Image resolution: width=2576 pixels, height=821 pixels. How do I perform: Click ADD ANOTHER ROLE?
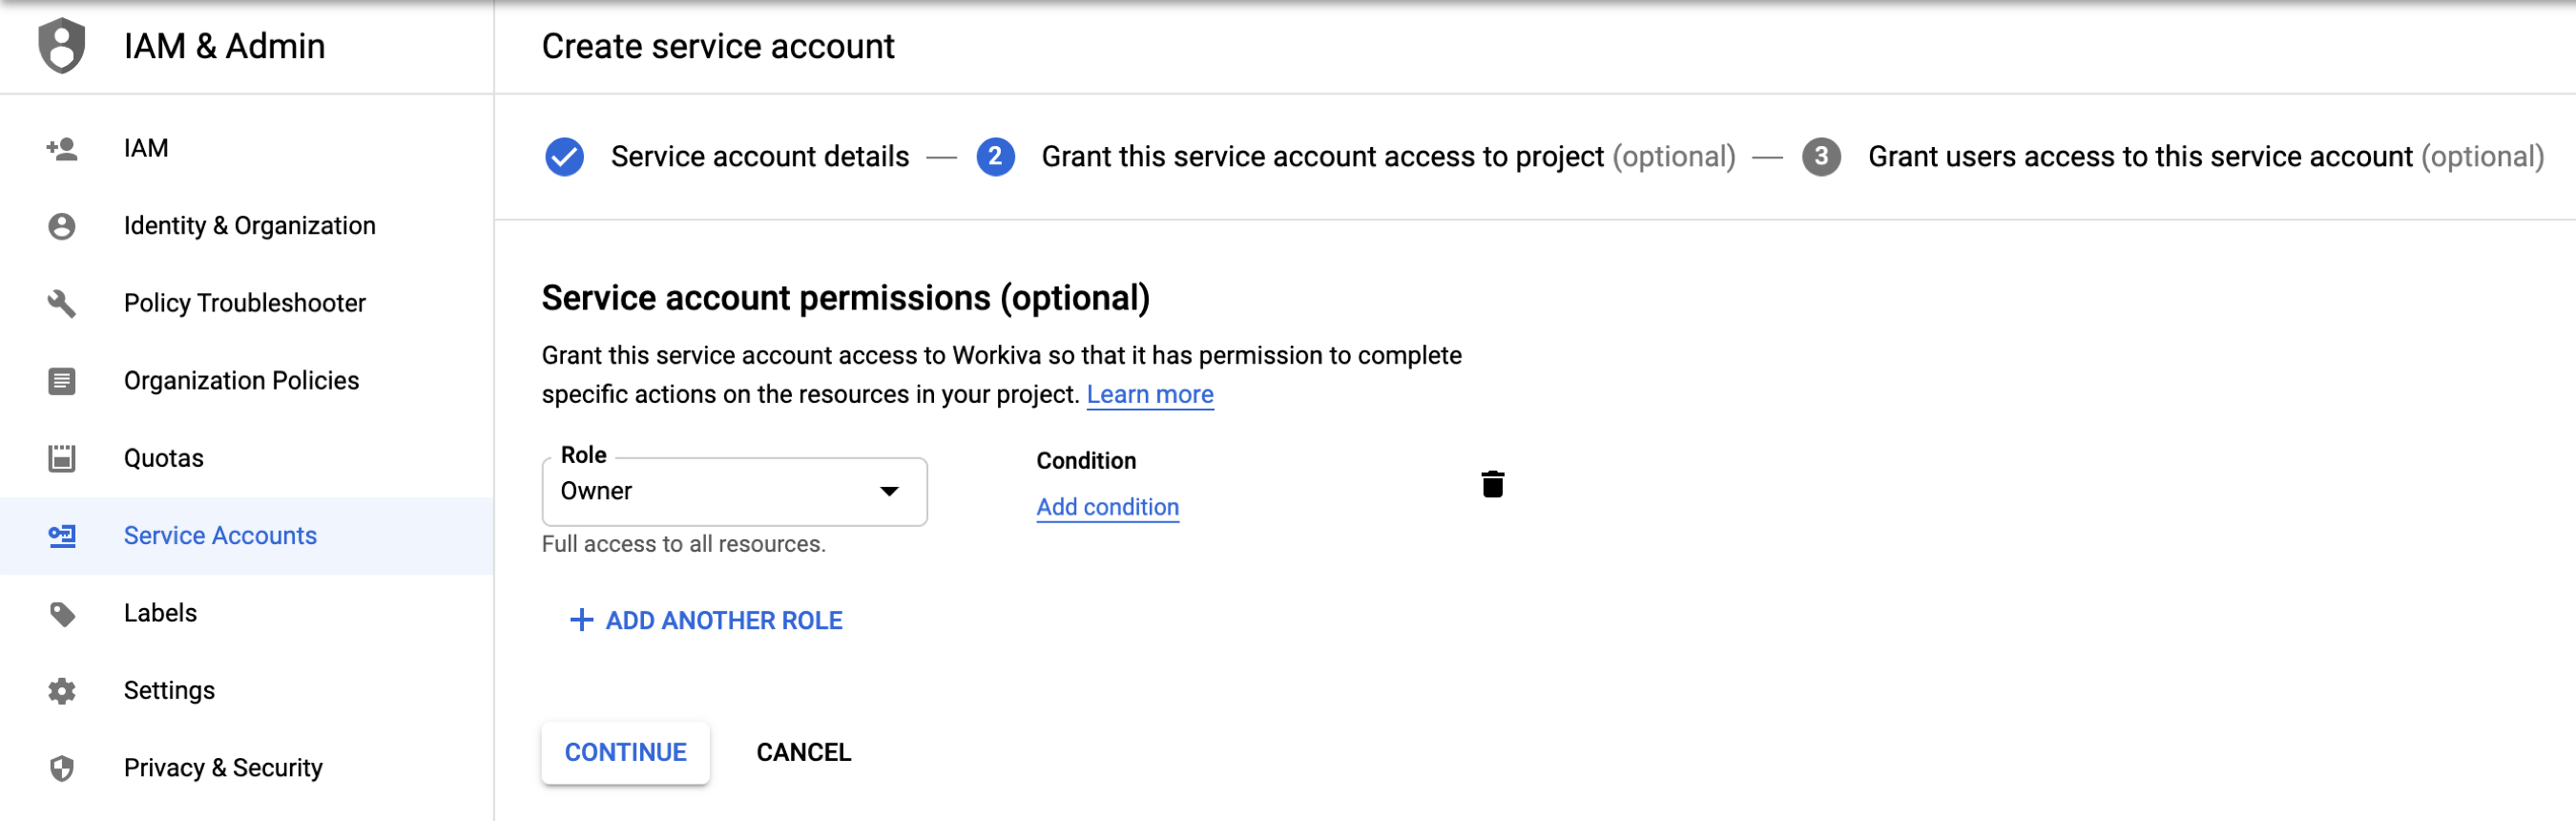[706, 620]
